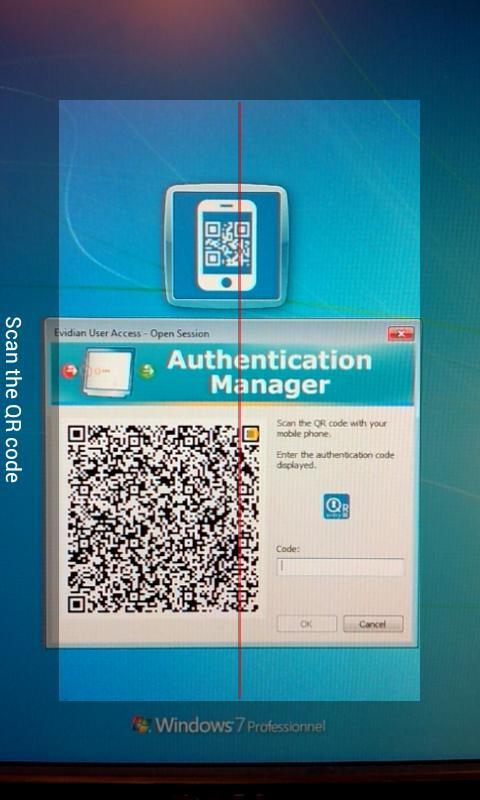Click the vertical 'Scan the QR code' label
The height and width of the screenshot is (800, 480).
pos(12,399)
